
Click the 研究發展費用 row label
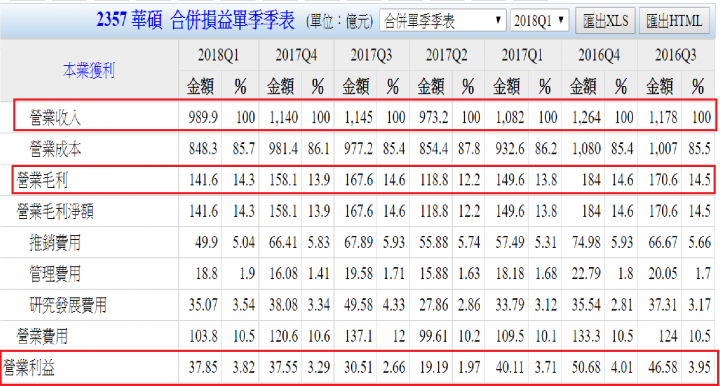[x=68, y=305]
